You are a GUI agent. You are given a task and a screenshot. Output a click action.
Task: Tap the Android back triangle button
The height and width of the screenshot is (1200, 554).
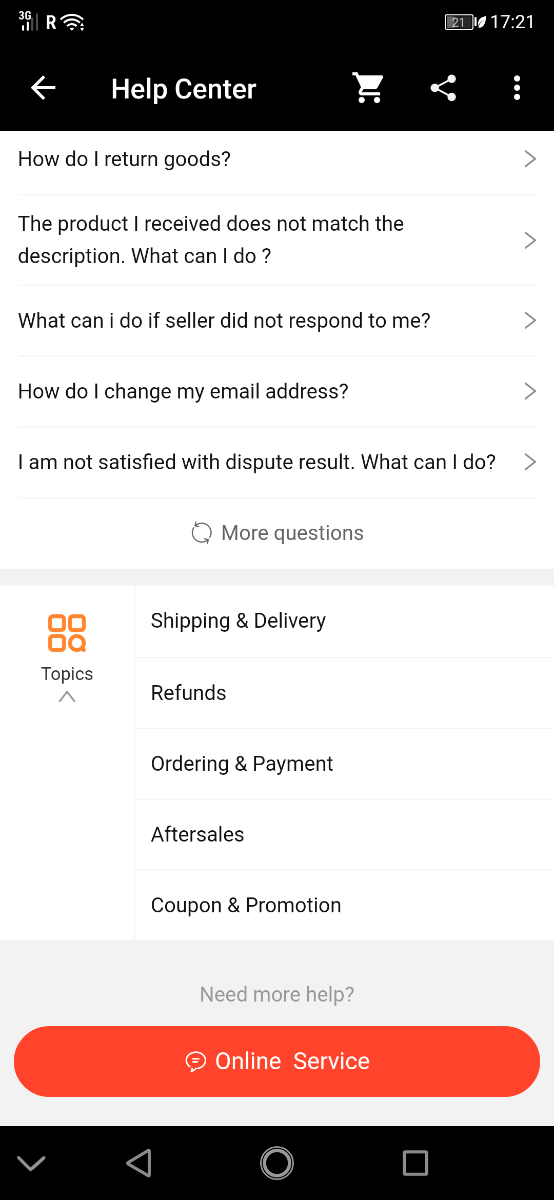pos(139,1162)
